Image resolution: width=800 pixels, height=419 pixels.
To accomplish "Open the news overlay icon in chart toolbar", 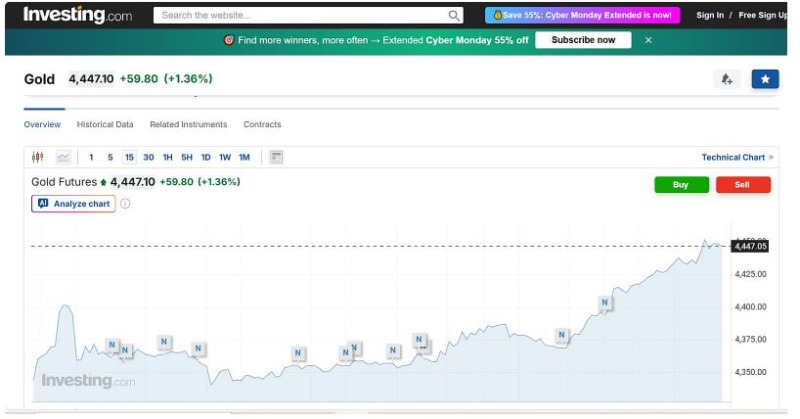I will [277, 157].
